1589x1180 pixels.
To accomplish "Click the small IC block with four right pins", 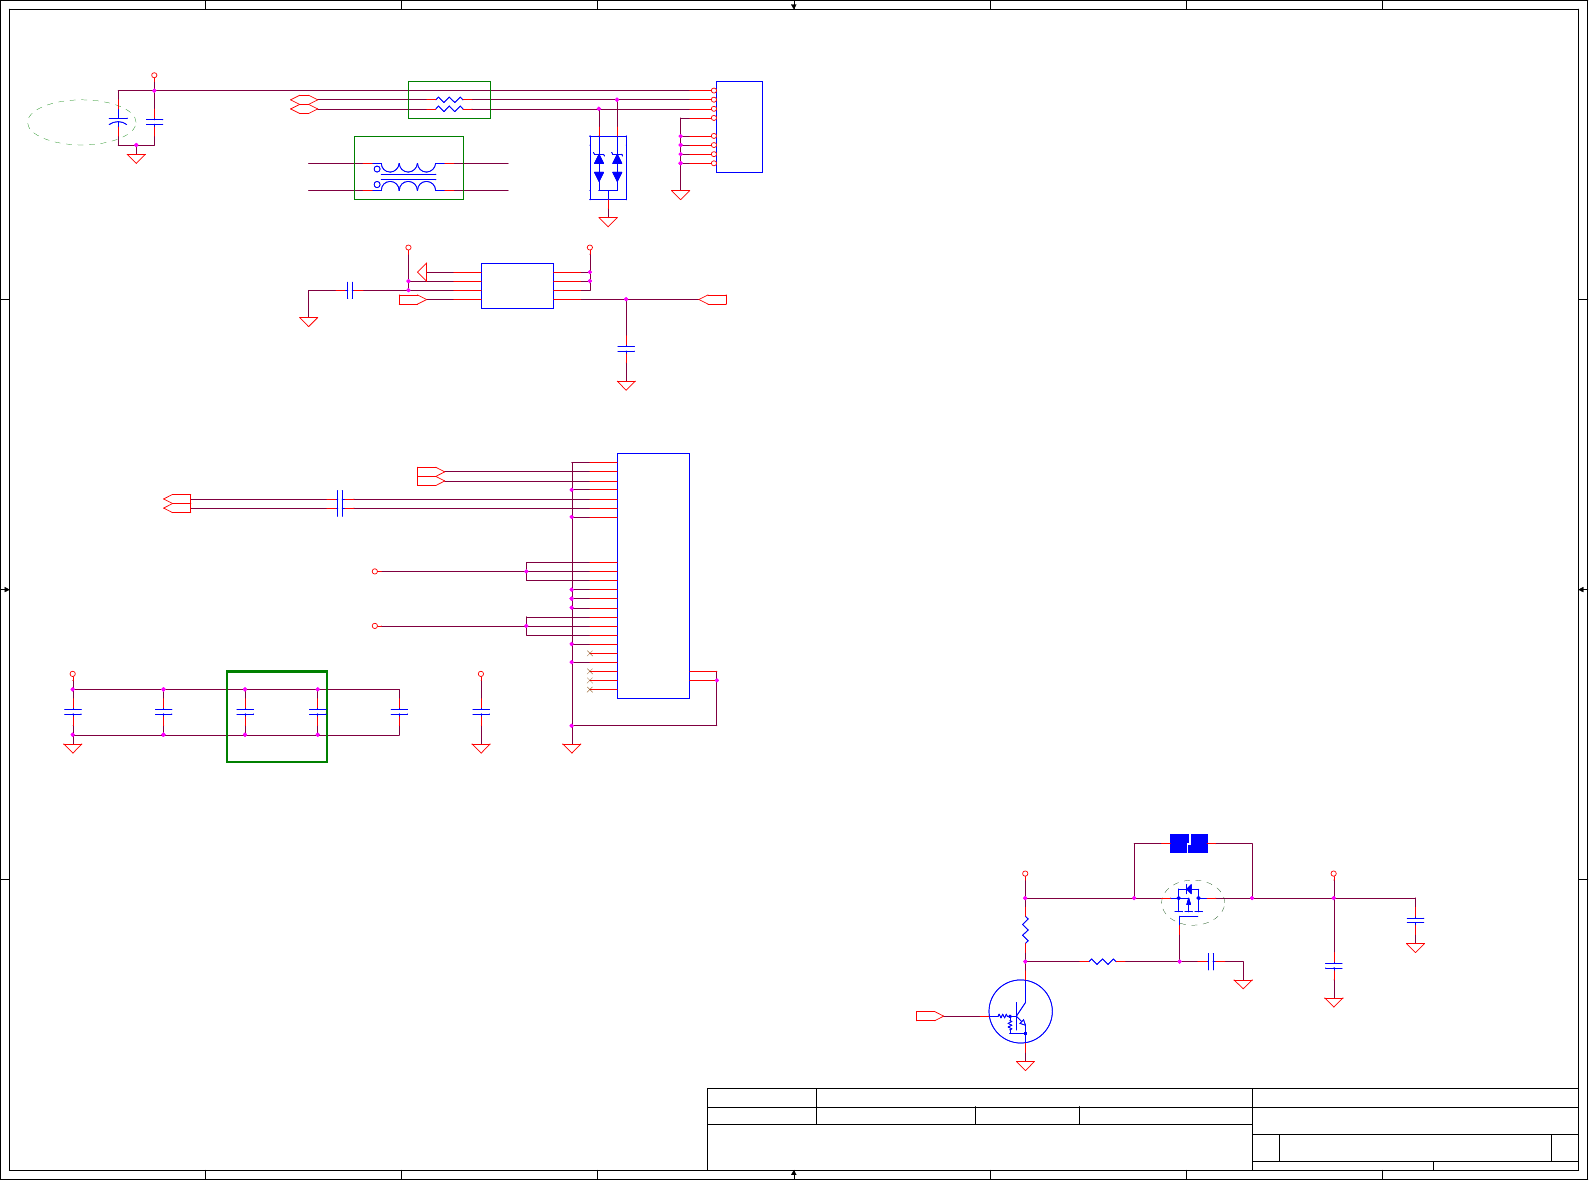I will pyautogui.click(x=517, y=286).
